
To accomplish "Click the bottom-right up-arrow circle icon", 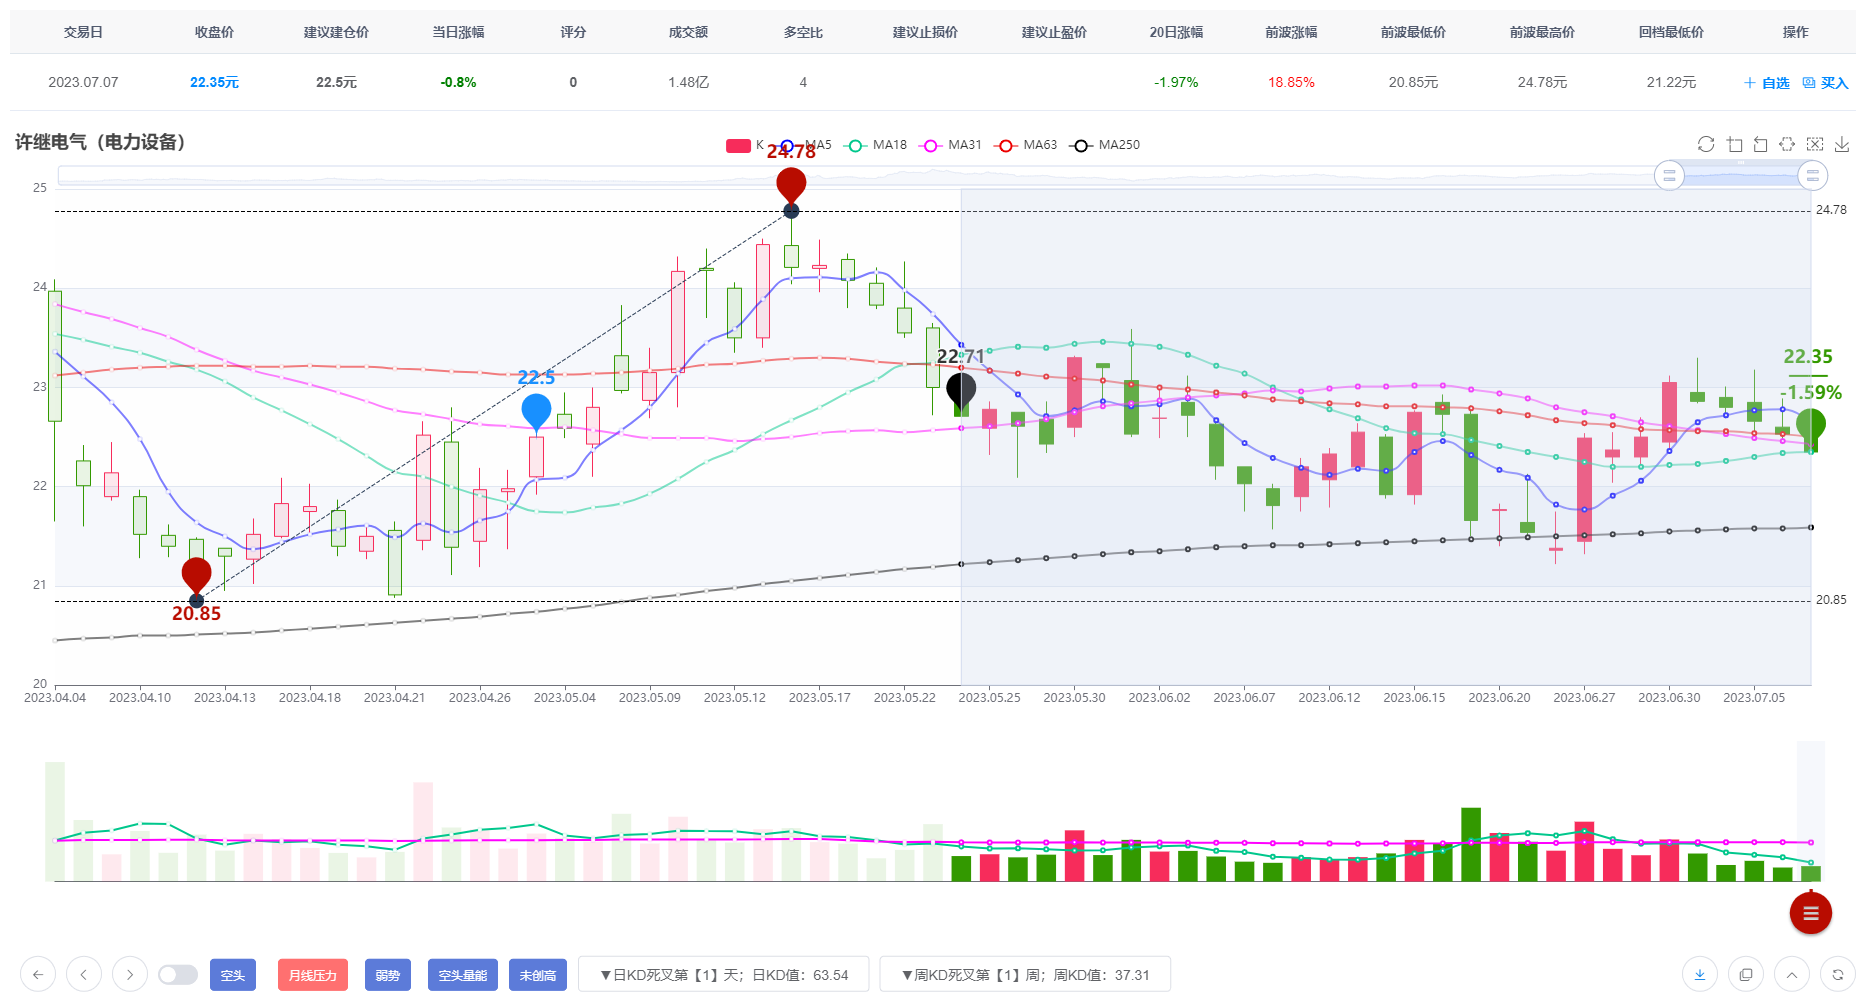I will pos(1792,974).
